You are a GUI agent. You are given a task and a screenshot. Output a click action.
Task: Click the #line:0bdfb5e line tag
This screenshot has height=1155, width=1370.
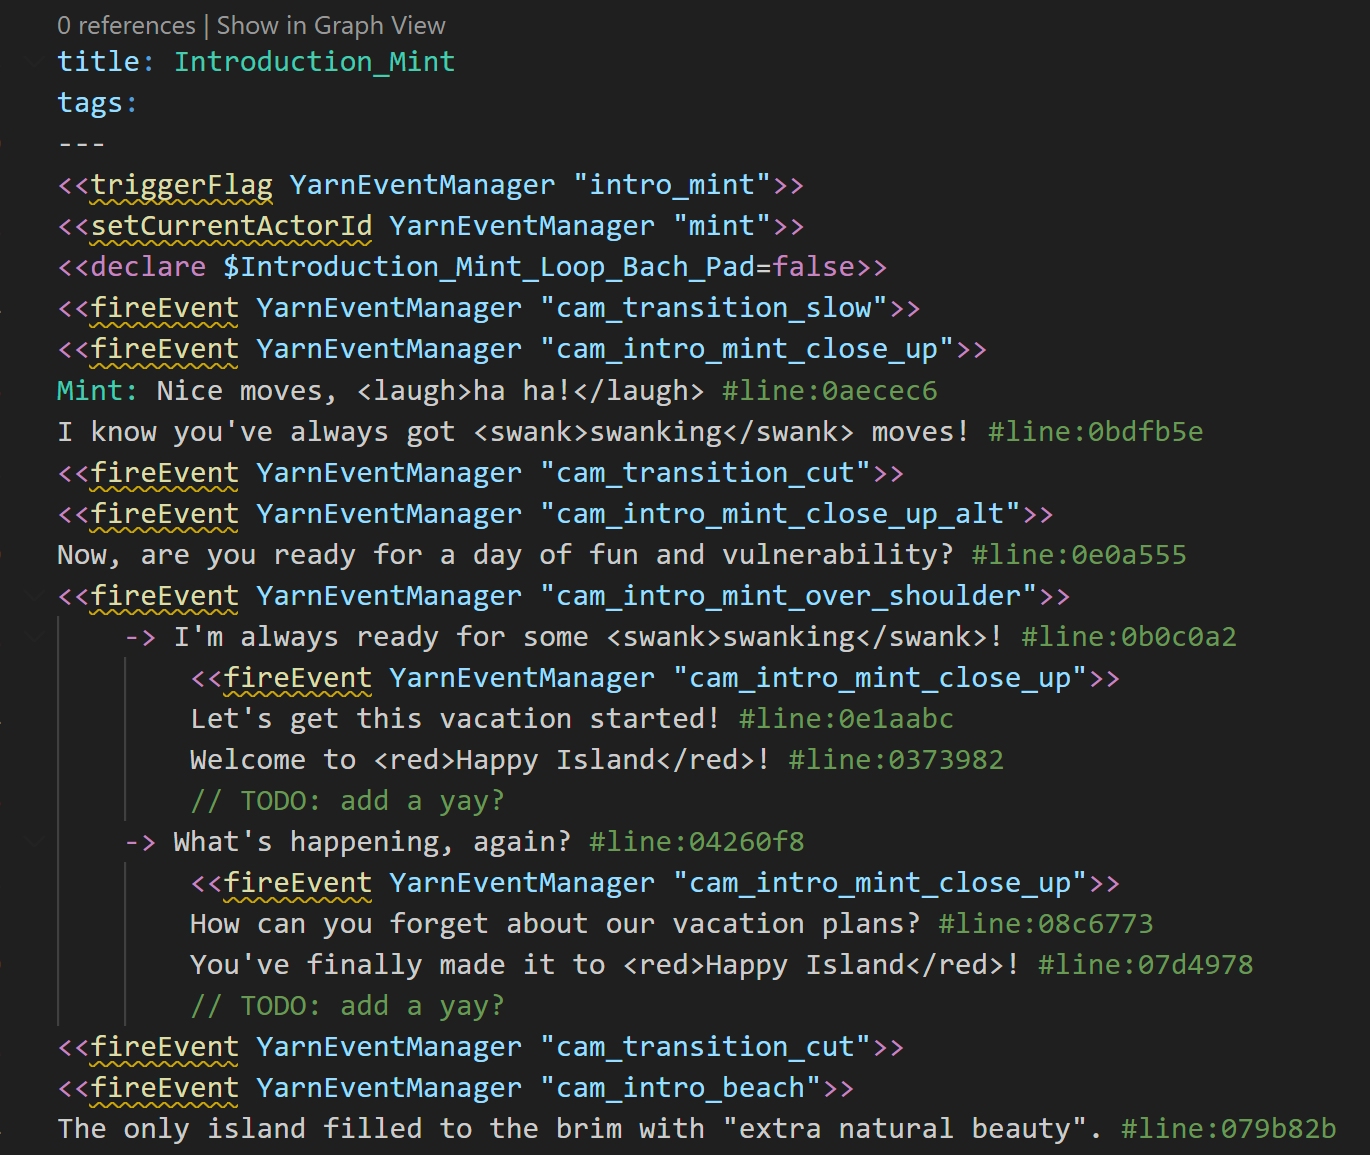tap(1095, 431)
